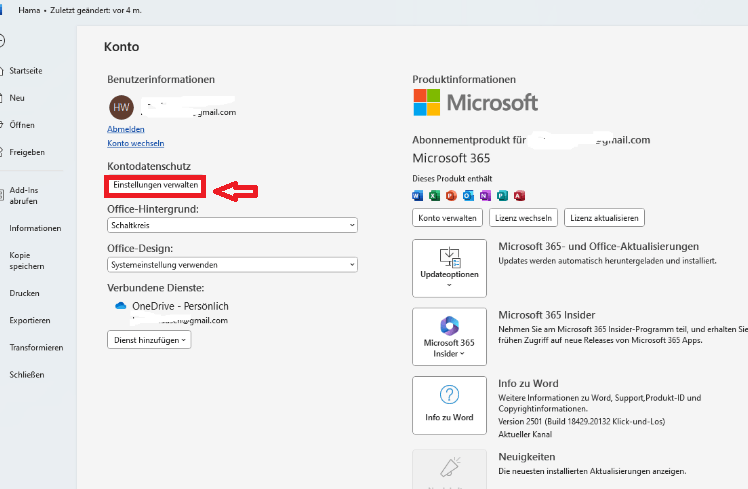
Task: Open Informationen in the sidebar
Action: [35, 229]
